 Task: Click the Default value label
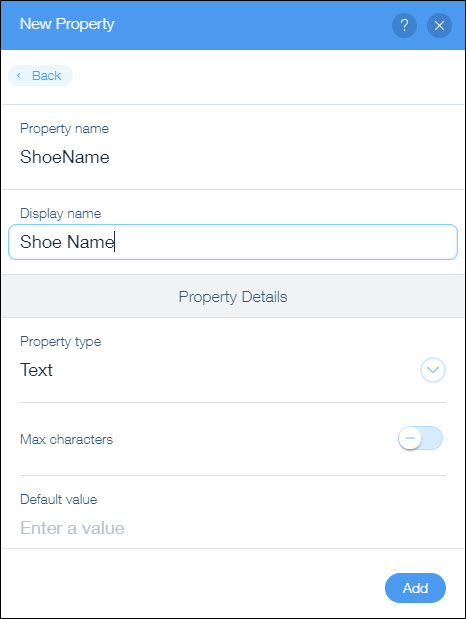pyautogui.click(x=58, y=499)
